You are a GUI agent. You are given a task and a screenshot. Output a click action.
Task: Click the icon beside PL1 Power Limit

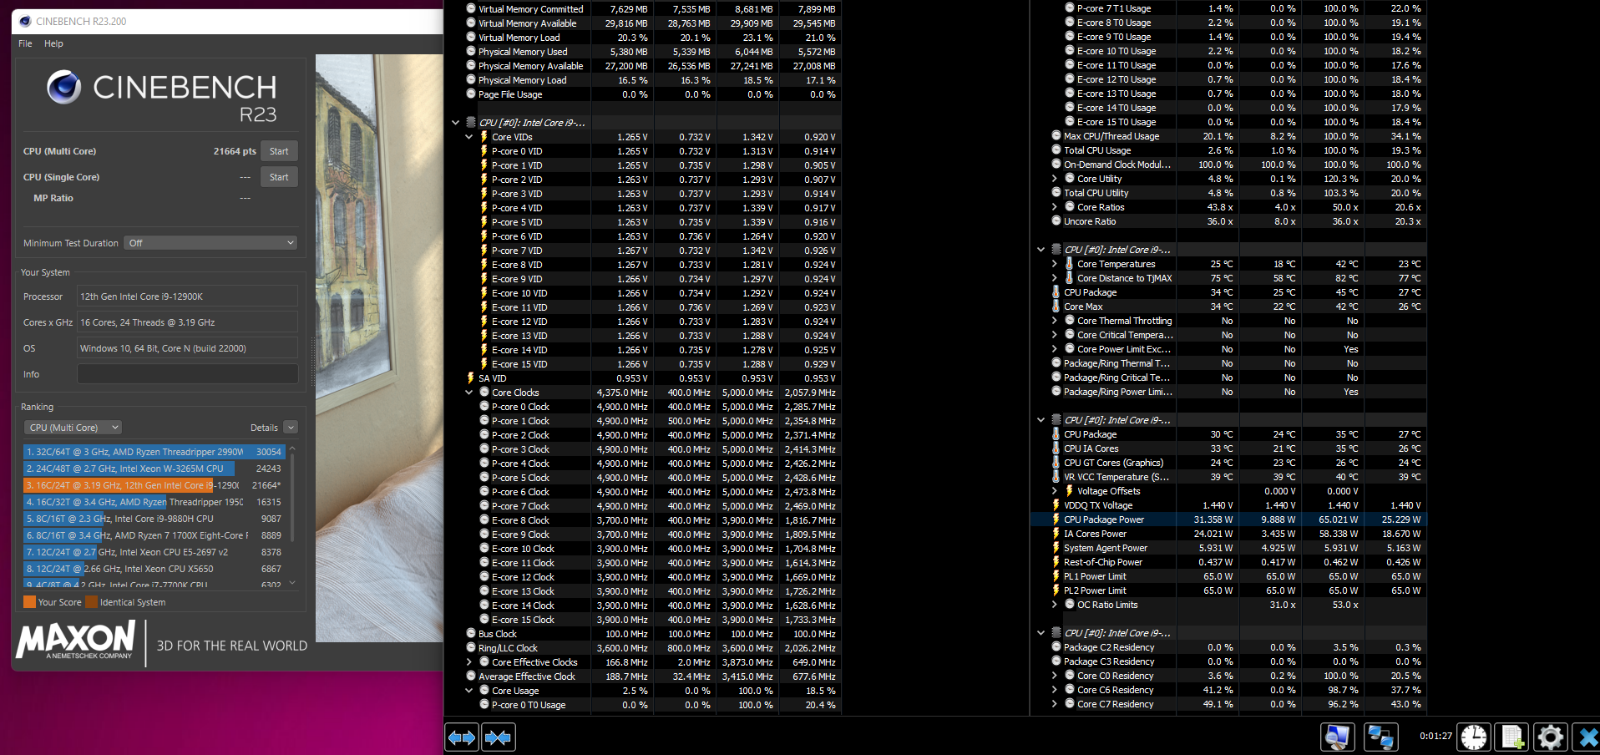(x=1055, y=577)
